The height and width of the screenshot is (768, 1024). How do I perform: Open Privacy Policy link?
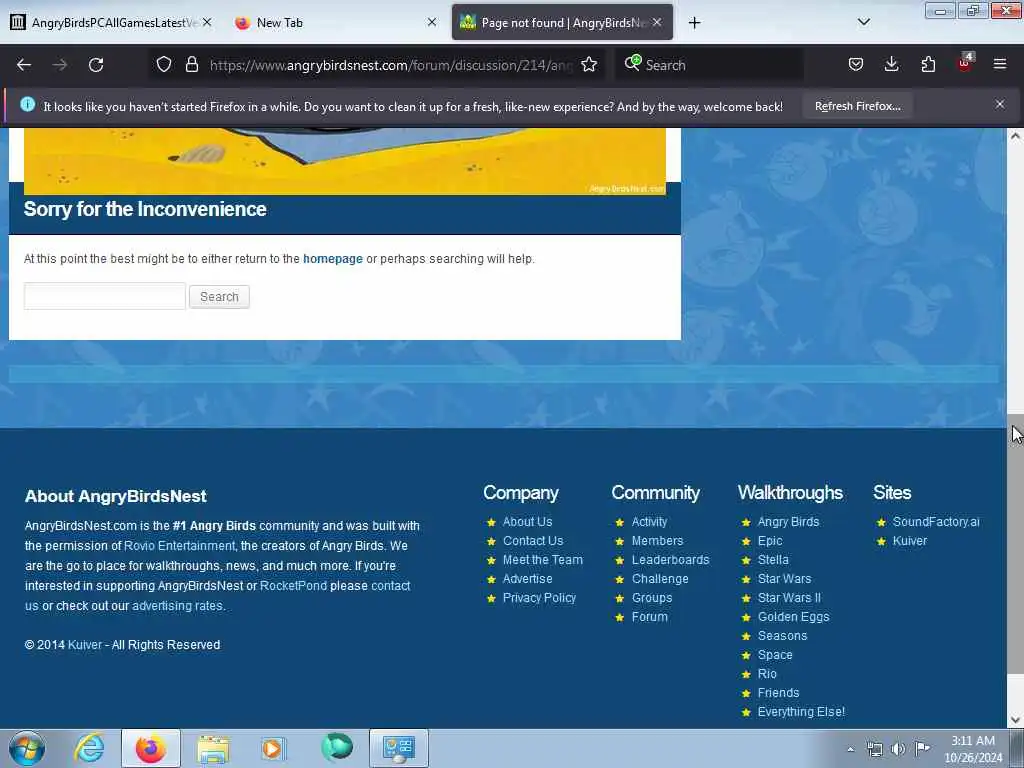[x=539, y=598]
